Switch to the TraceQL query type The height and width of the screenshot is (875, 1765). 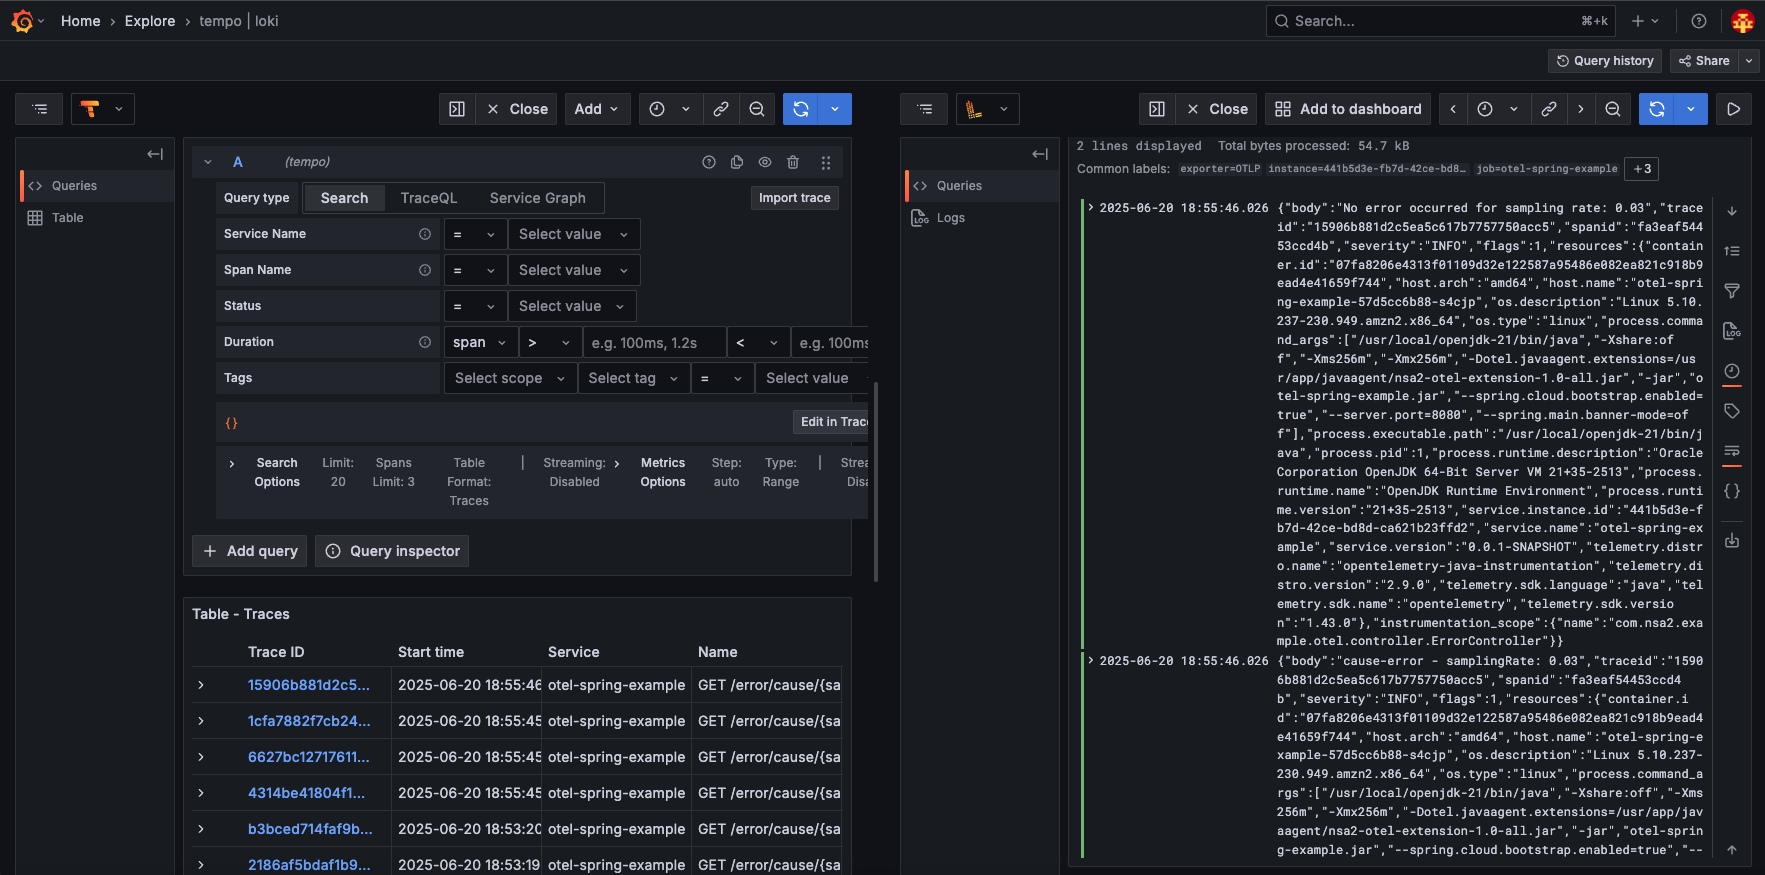tap(428, 198)
